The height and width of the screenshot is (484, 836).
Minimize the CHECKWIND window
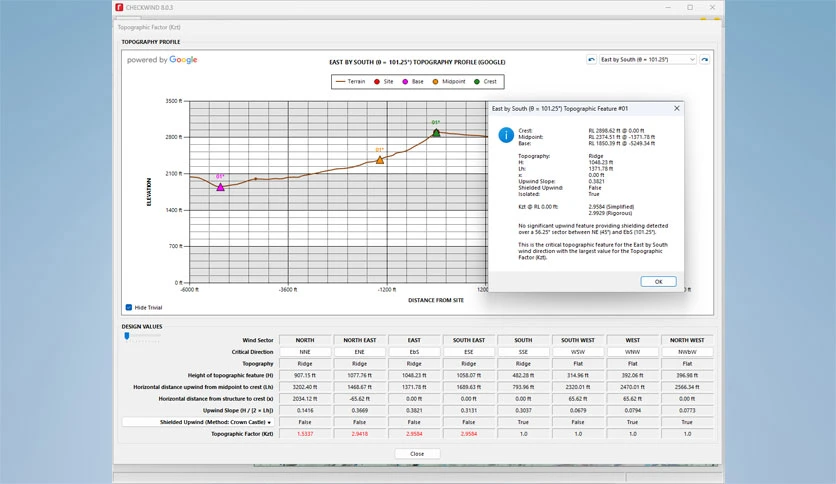tap(668, 7)
